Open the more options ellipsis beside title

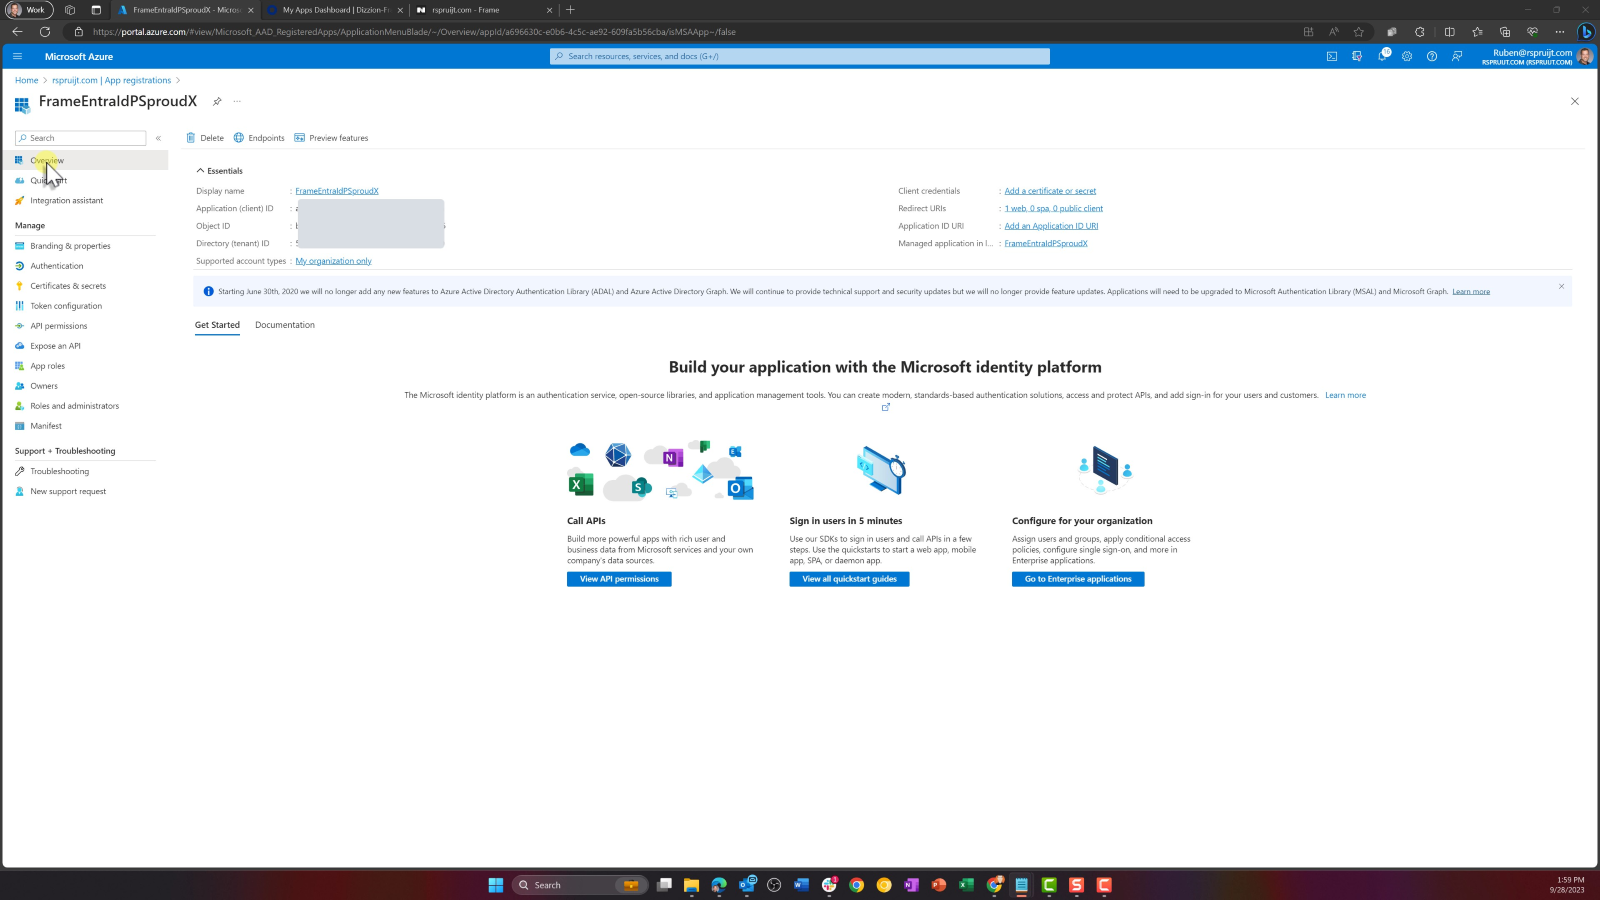point(237,101)
